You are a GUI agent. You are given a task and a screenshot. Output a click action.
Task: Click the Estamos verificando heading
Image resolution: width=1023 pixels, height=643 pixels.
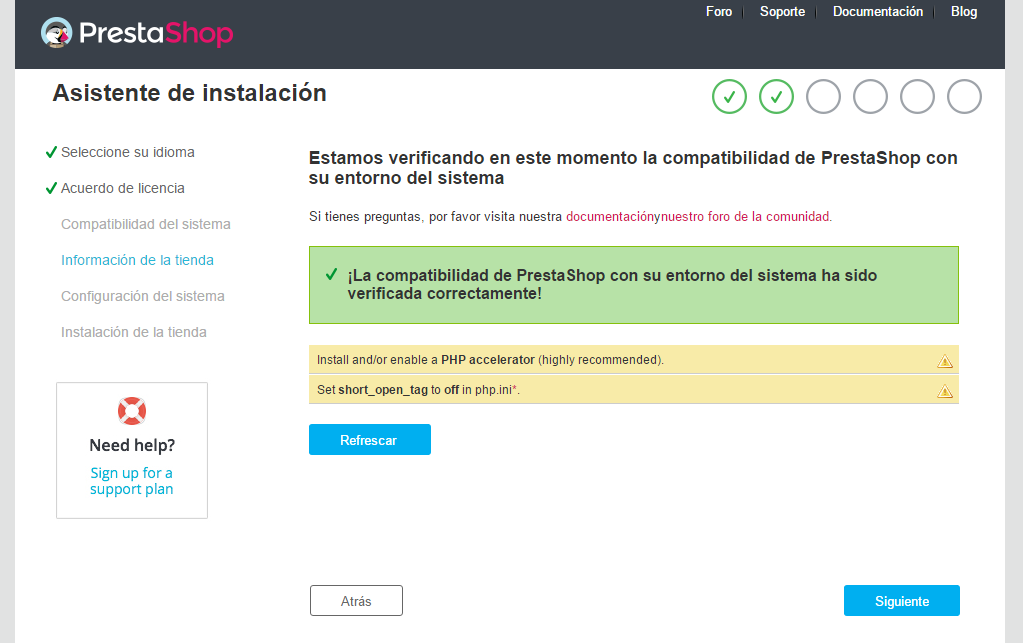[x=633, y=168]
